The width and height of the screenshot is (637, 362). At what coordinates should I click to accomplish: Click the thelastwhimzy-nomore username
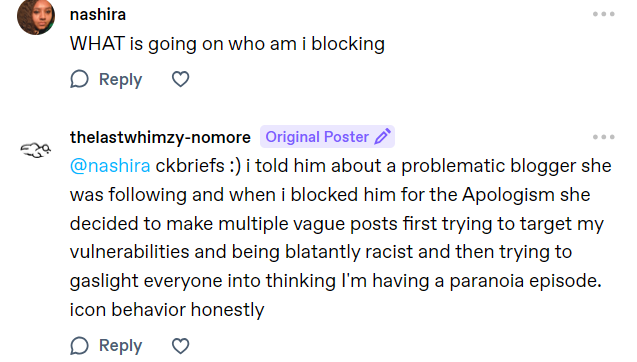[x=160, y=137]
